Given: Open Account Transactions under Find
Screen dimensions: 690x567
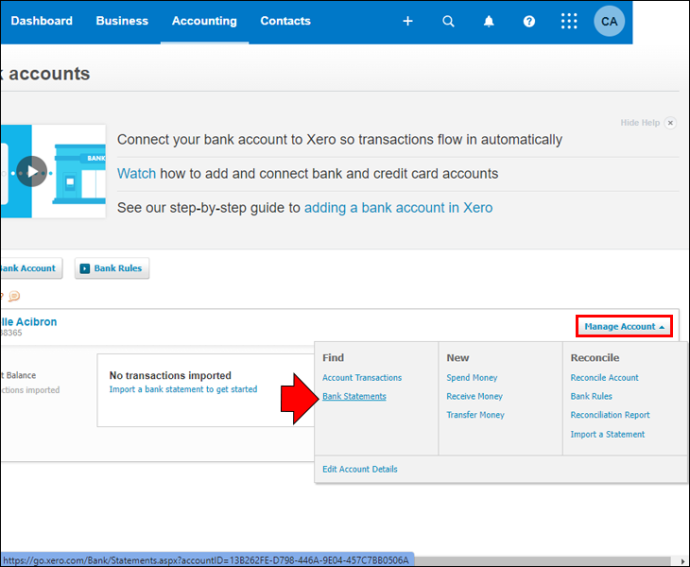Looking at the screenshot, I should coord(362,378).
